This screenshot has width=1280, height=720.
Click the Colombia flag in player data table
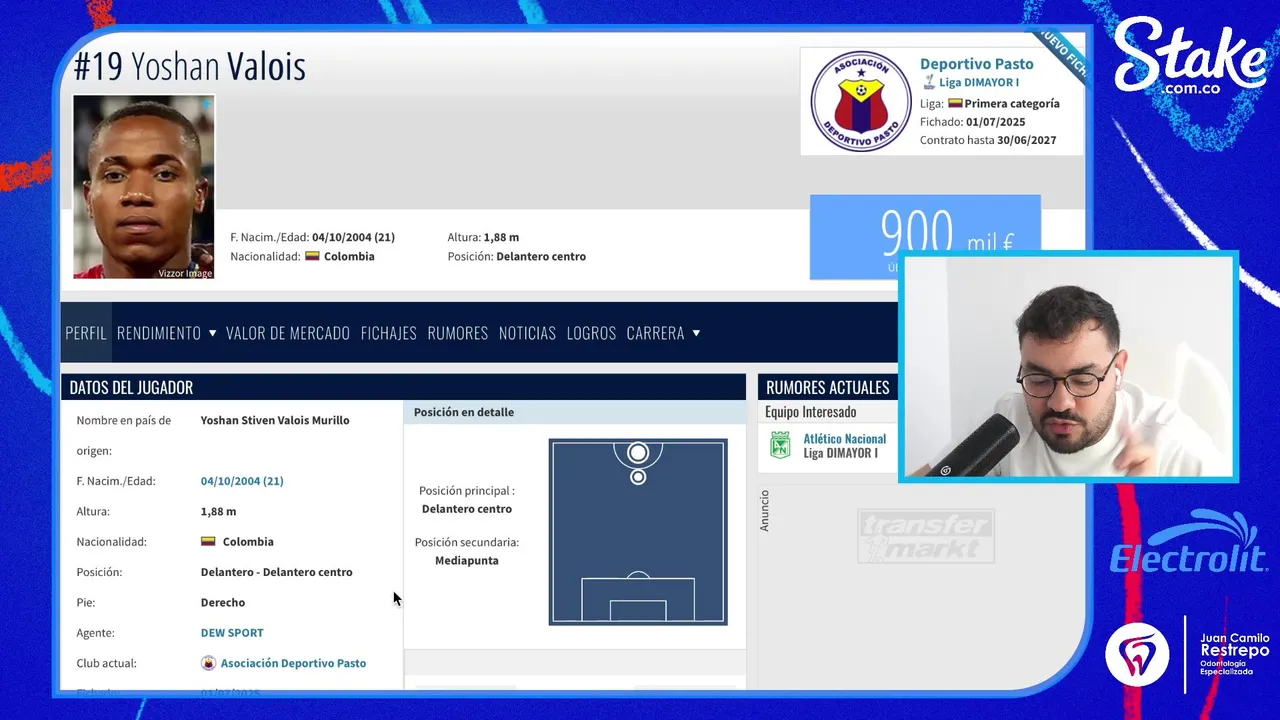(x=208, y=542)
